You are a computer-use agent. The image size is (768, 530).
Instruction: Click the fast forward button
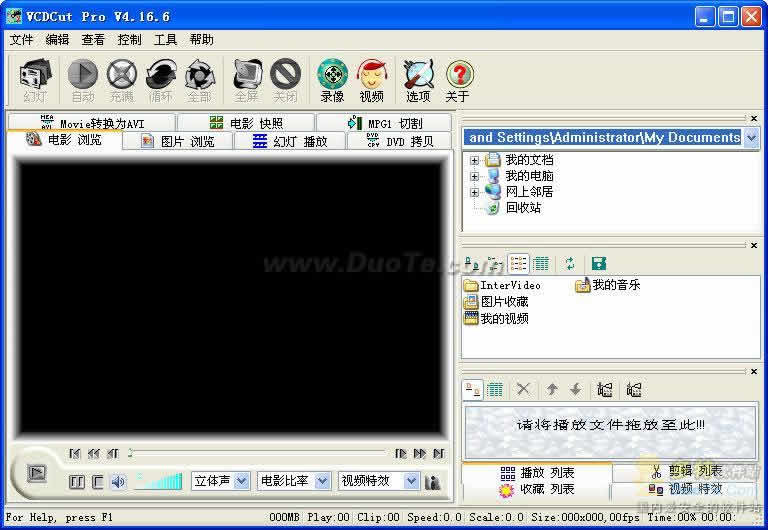pos(420,454)
